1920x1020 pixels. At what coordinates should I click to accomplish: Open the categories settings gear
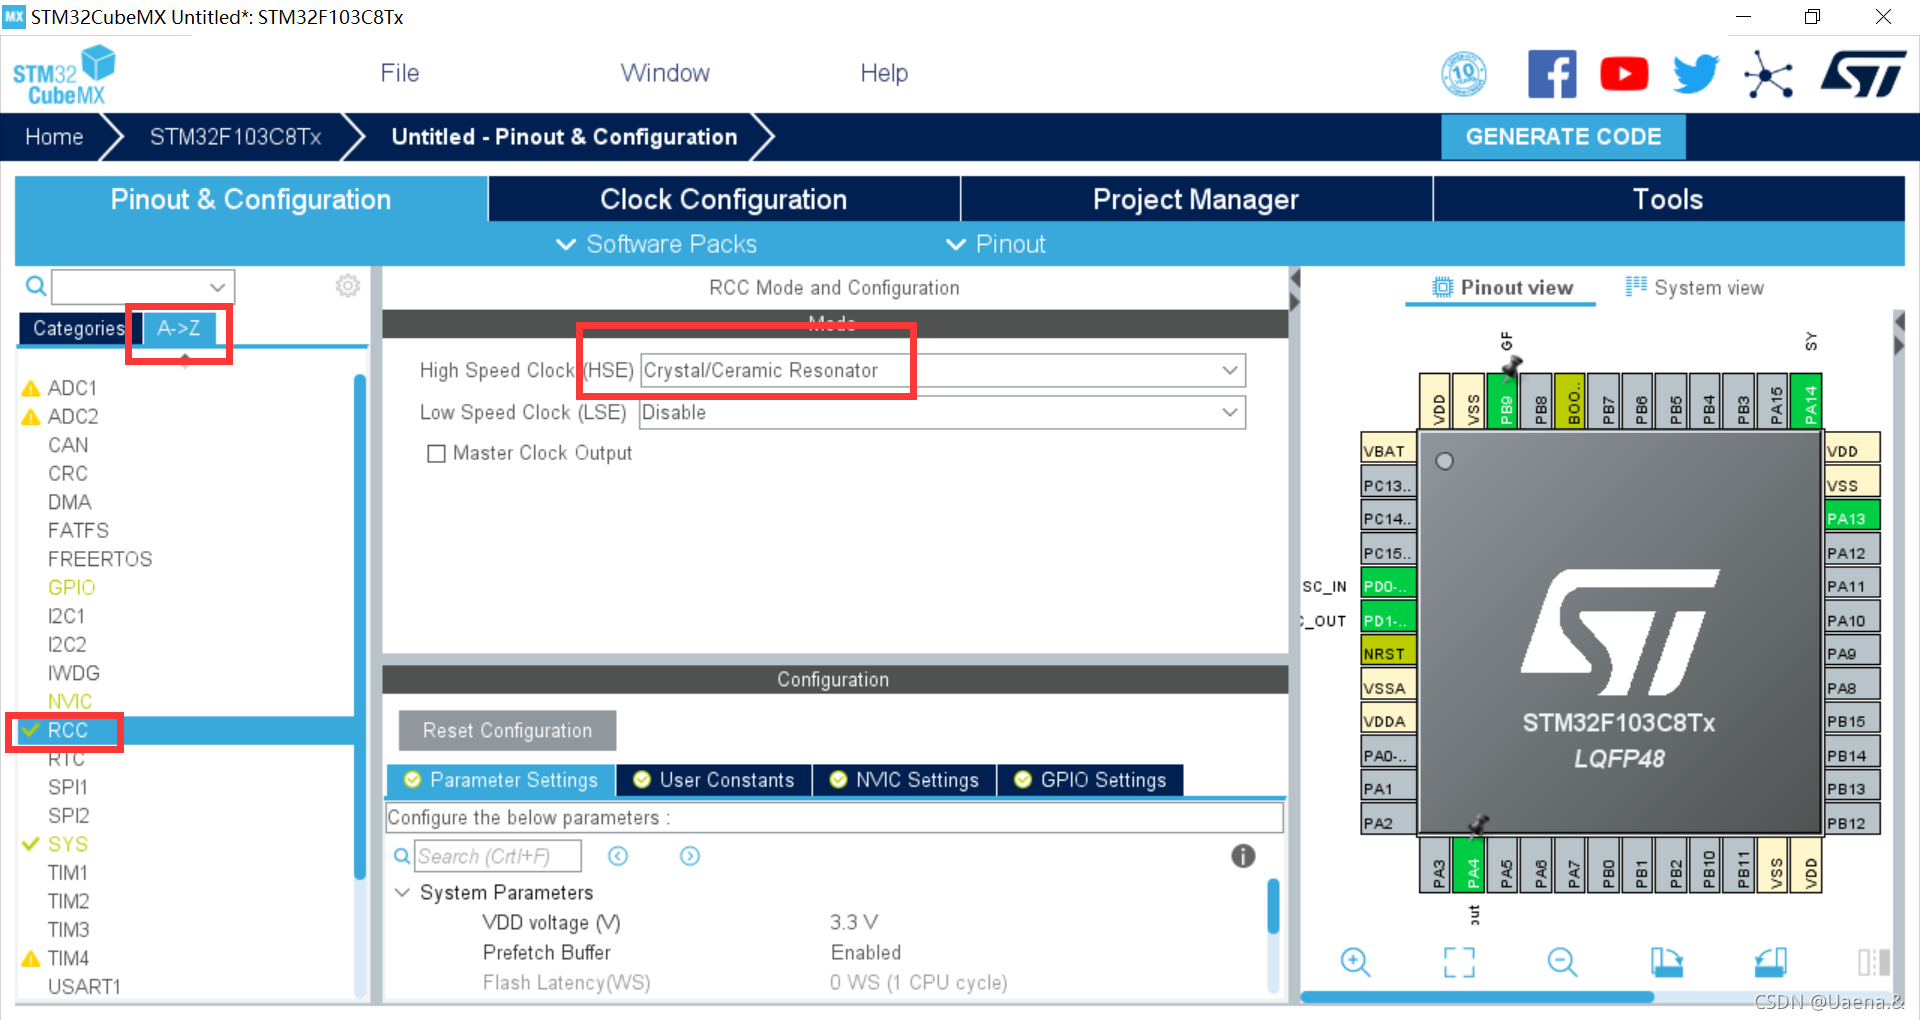[x=348, y=286]
